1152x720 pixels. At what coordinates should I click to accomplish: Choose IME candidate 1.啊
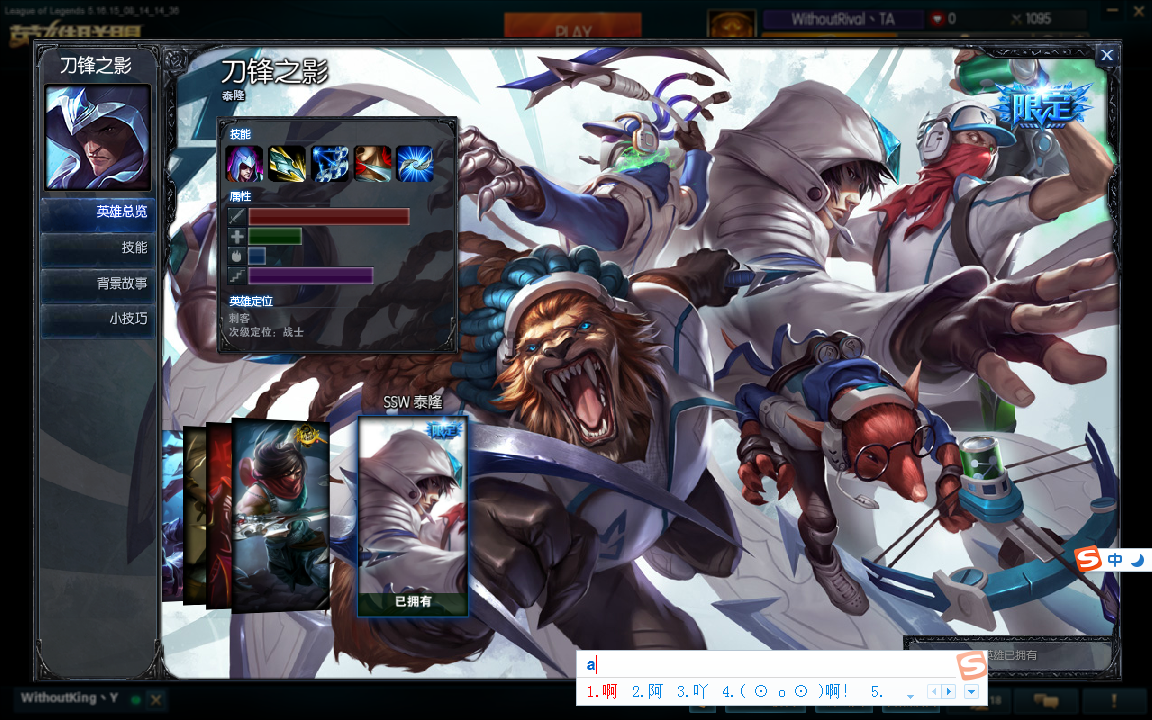[x=602, y=691]
